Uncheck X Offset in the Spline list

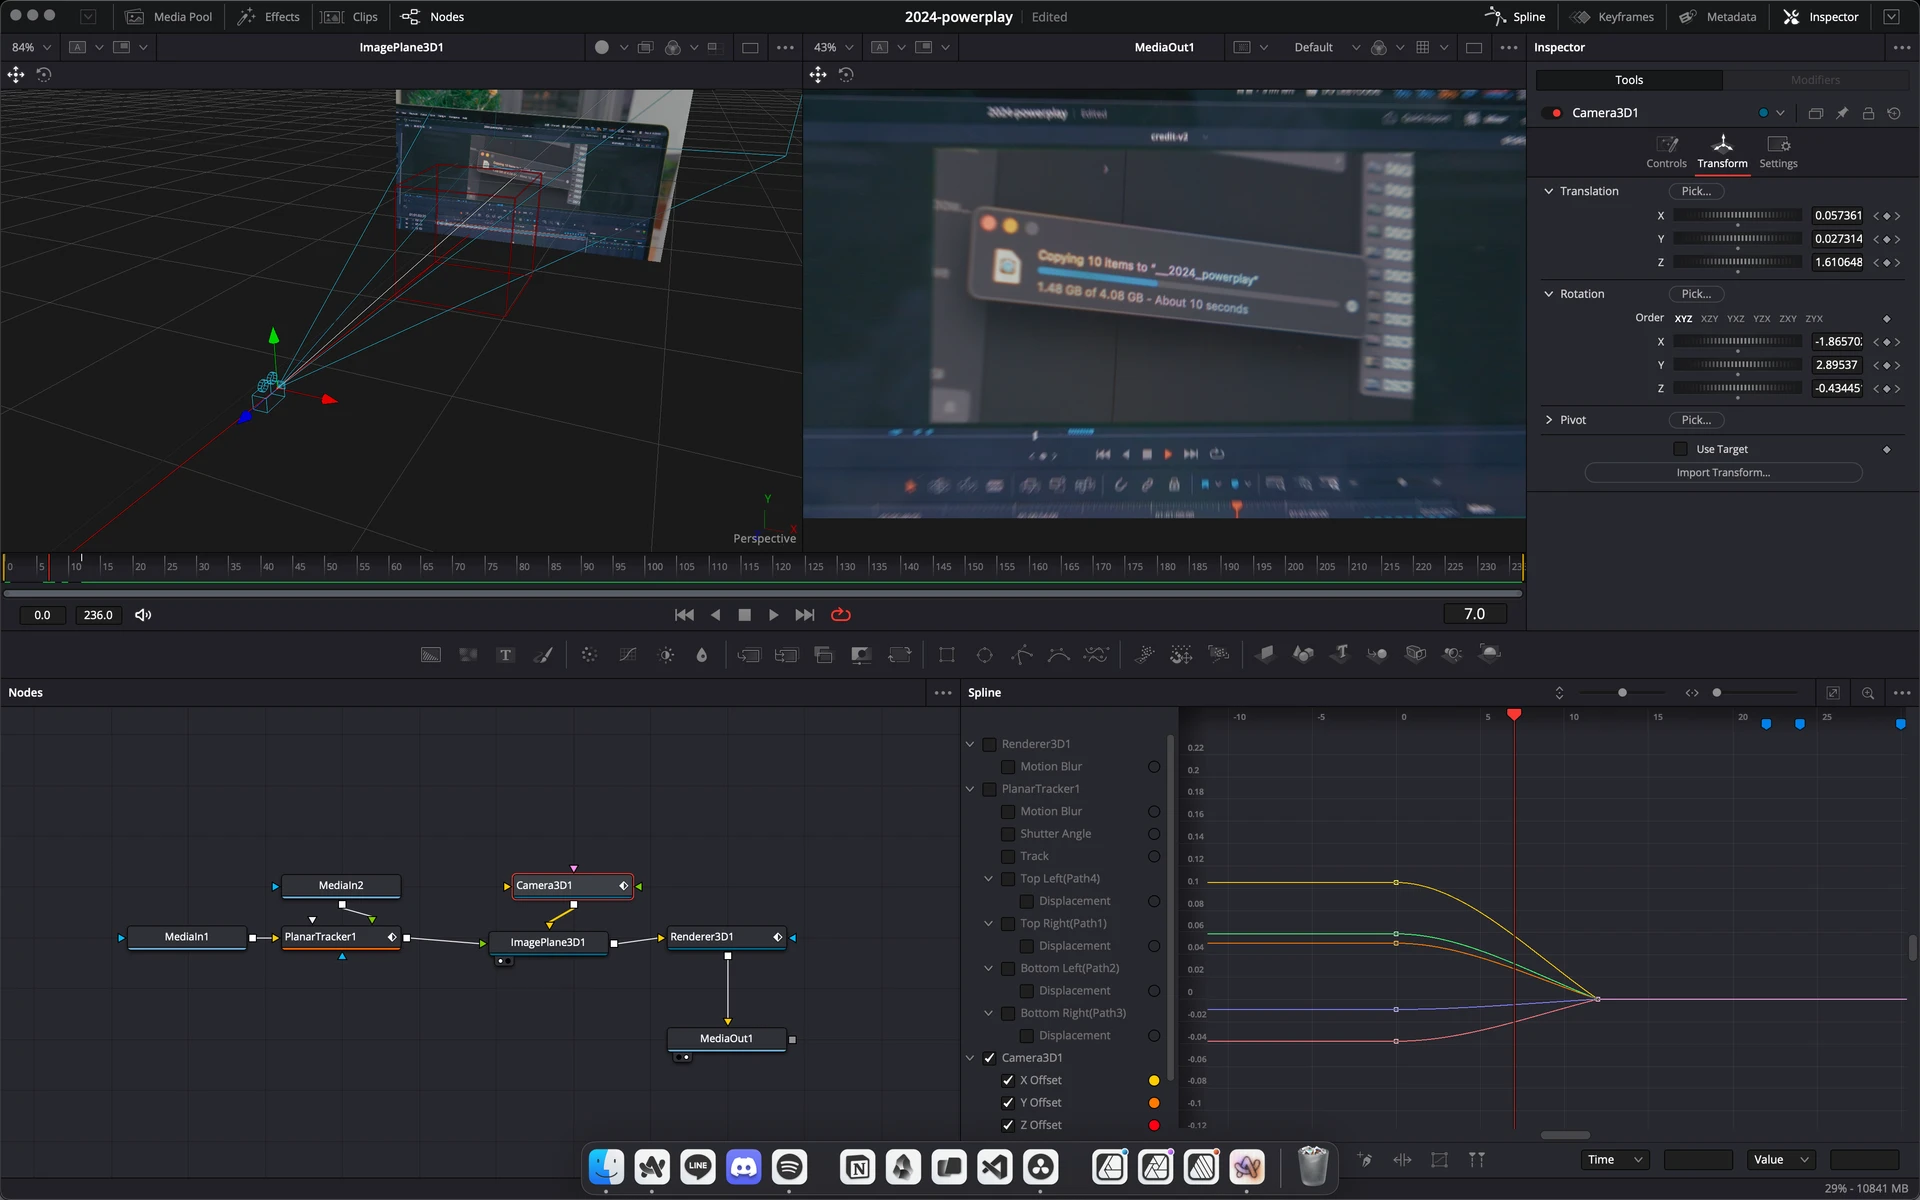point(1008,1080)
